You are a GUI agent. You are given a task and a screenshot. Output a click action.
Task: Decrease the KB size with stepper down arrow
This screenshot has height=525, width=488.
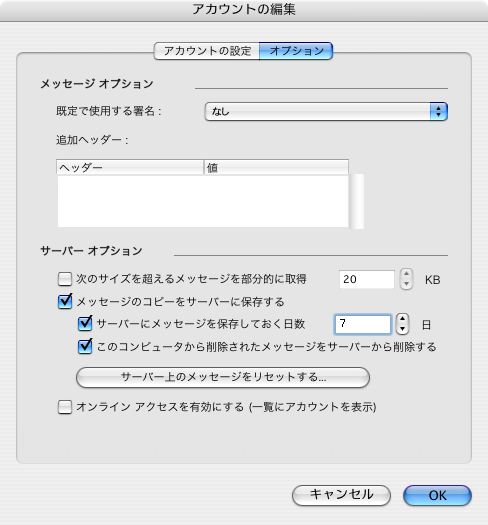pyautogui.click(x=406, y=284)
